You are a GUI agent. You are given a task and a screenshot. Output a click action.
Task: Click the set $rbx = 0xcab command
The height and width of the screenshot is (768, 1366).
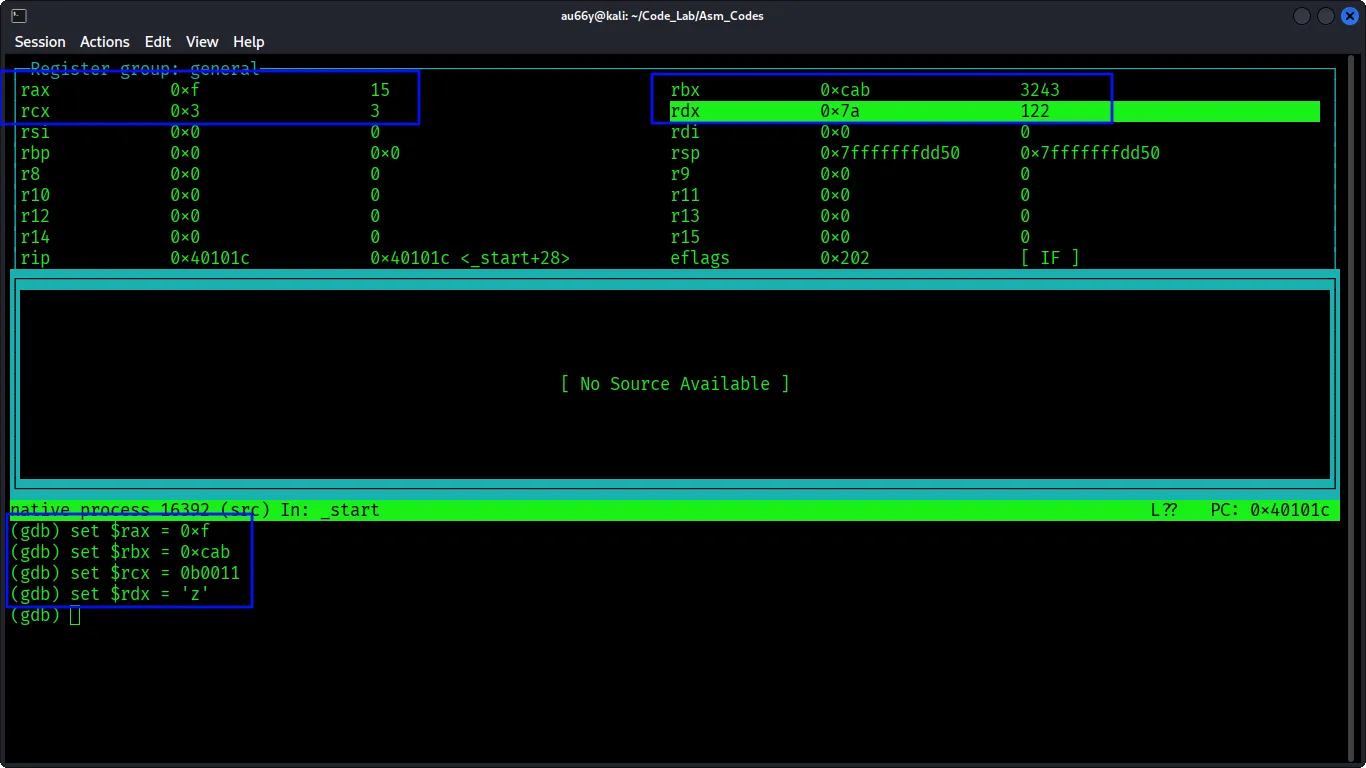tap(150, 552)
